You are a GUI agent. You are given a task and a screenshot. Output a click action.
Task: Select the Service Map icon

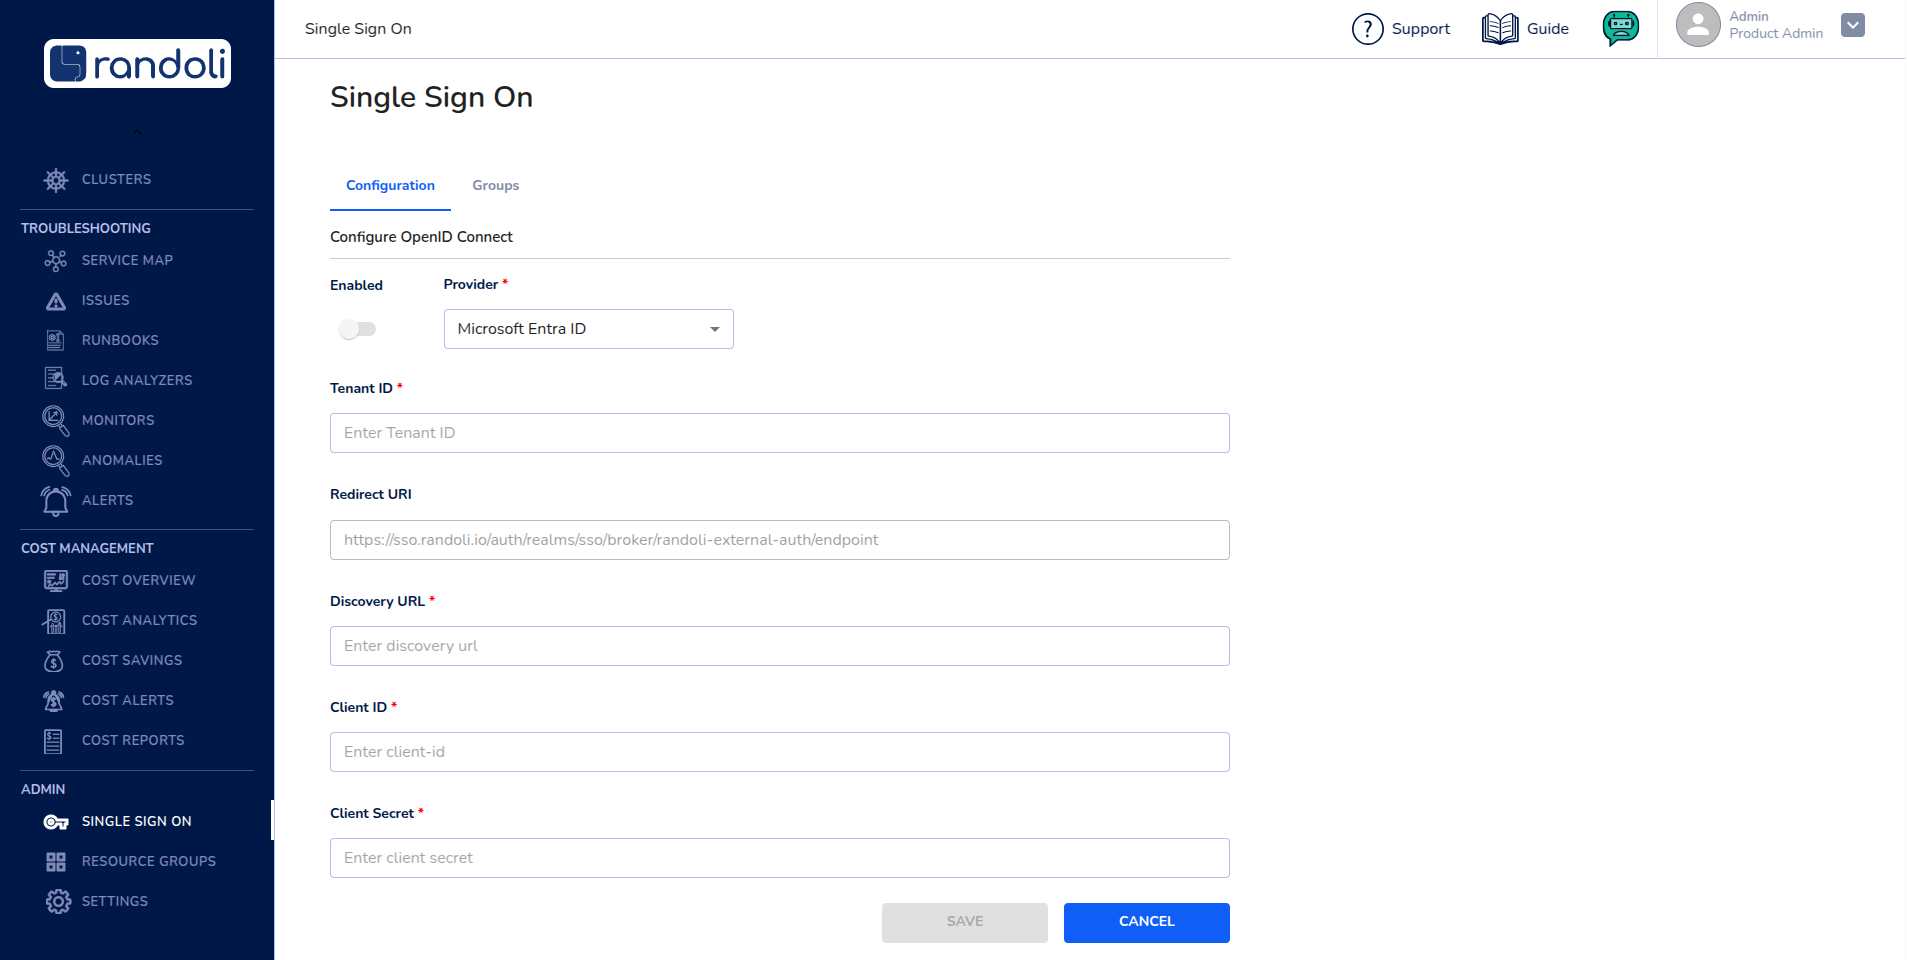(x=56, y=260)
